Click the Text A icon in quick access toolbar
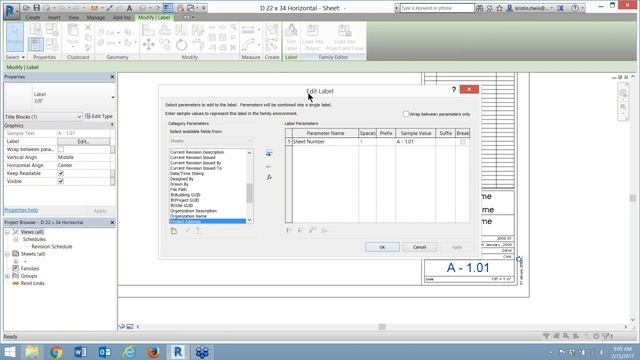Image resolution: width=640 pixels, height=360 pixels. coord(129,8)
